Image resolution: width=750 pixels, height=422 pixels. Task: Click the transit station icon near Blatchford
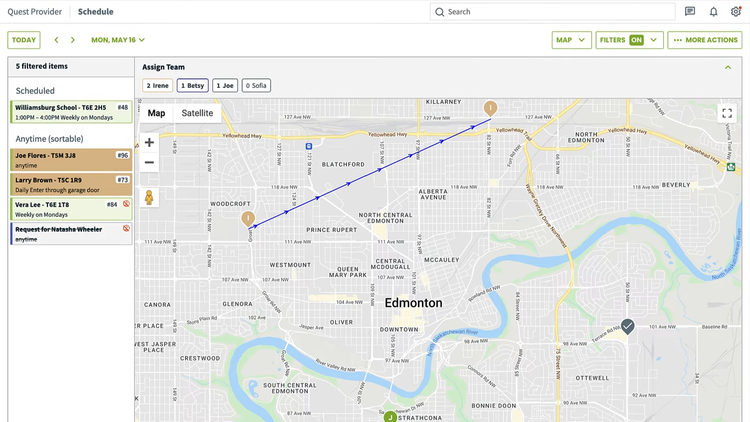coord(309,146)
